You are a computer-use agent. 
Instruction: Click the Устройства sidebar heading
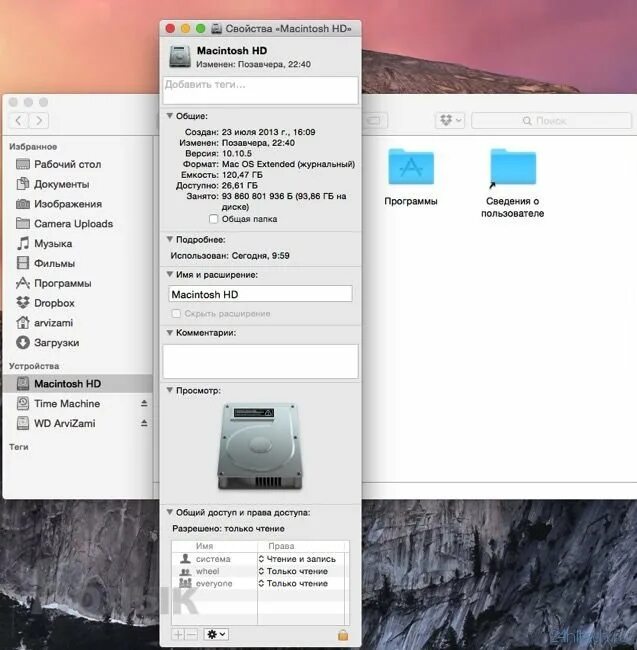click(x=34, y=366)
